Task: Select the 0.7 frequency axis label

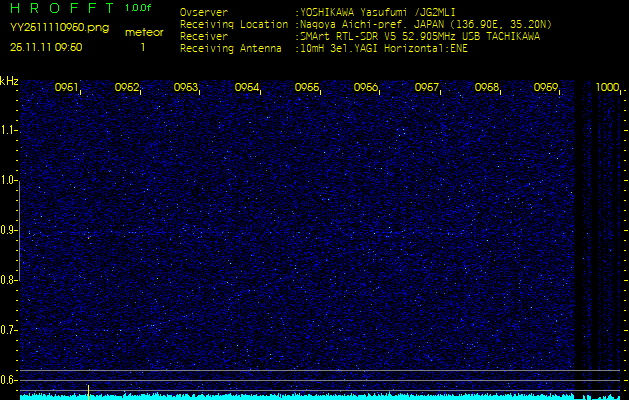Action: tap(9, 329)
